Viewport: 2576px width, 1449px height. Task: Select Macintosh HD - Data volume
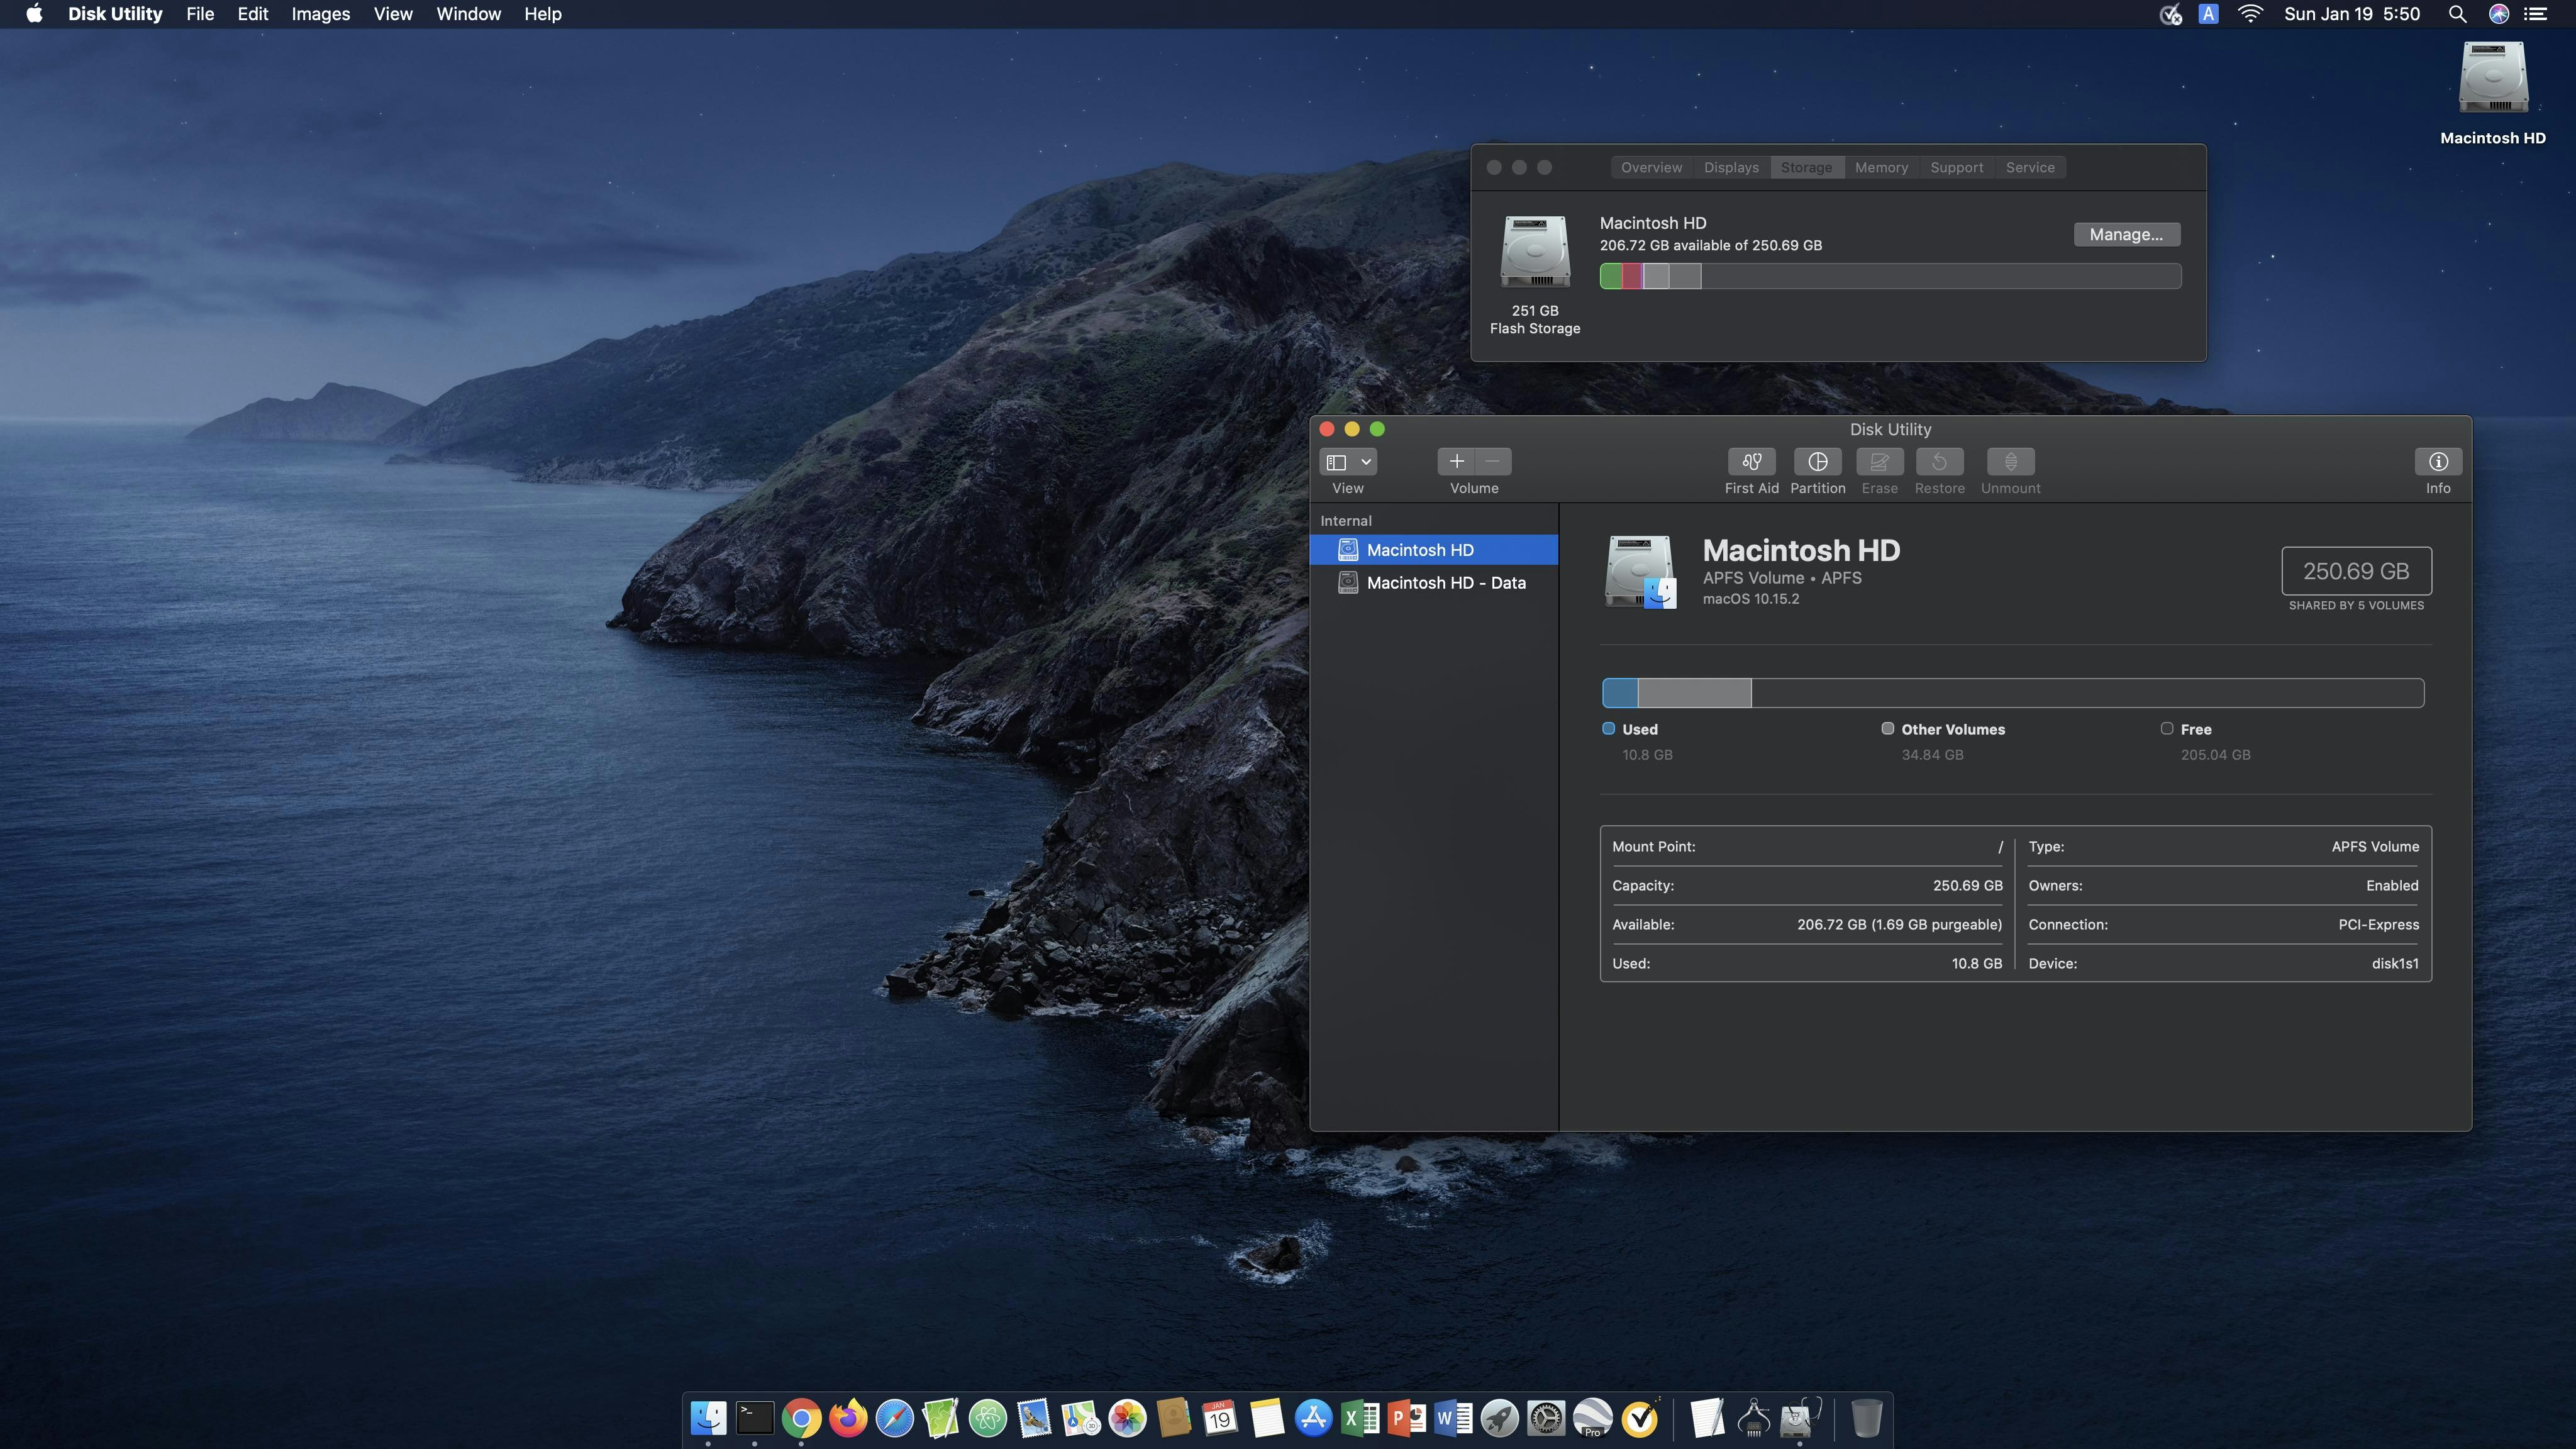tap(1433, 583)
